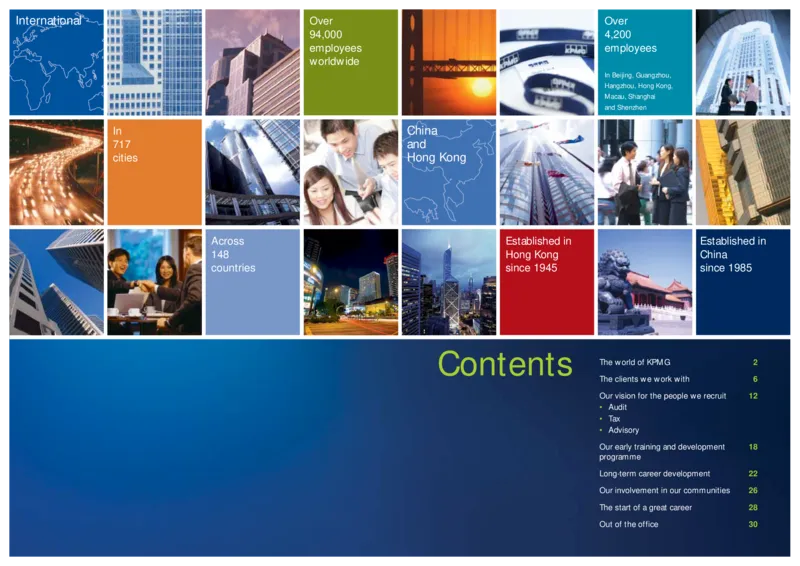Select 'Established in Hong Kong since 1945' red tile
This screenshot has width=800, height=566.
point(546,282)
